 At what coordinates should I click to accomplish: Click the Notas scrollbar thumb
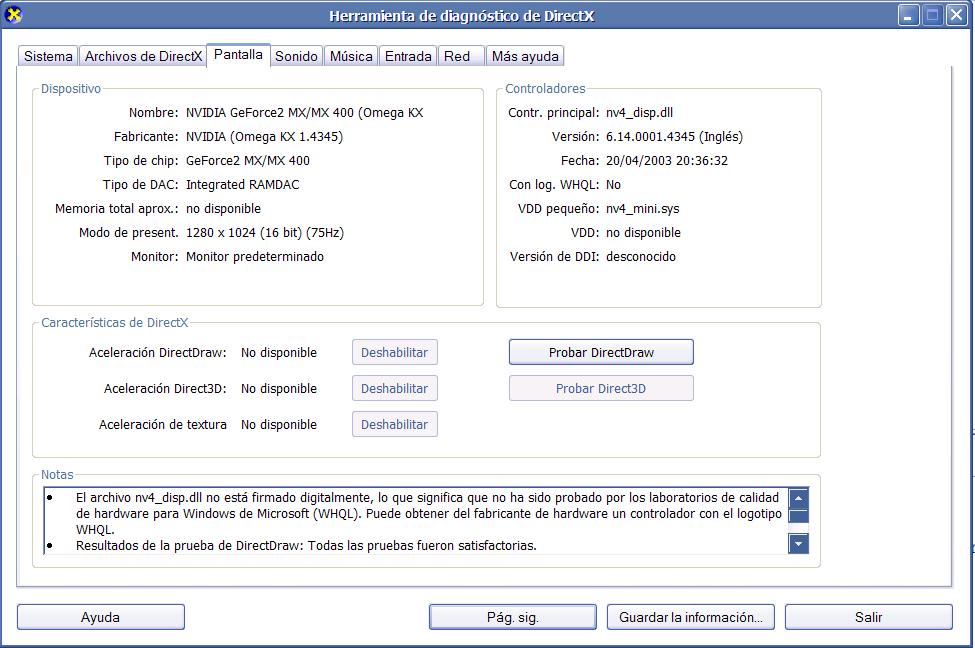[798, 516]
